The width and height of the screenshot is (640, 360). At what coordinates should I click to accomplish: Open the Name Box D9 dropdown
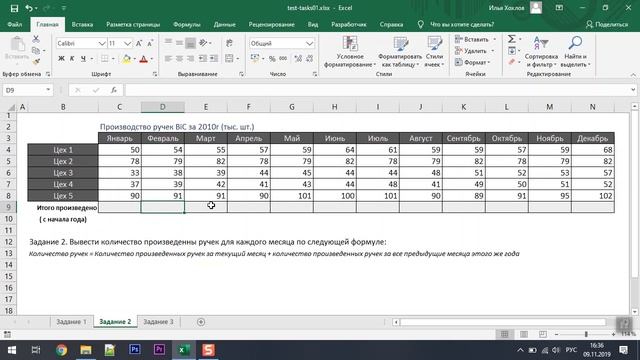[48, 90]
